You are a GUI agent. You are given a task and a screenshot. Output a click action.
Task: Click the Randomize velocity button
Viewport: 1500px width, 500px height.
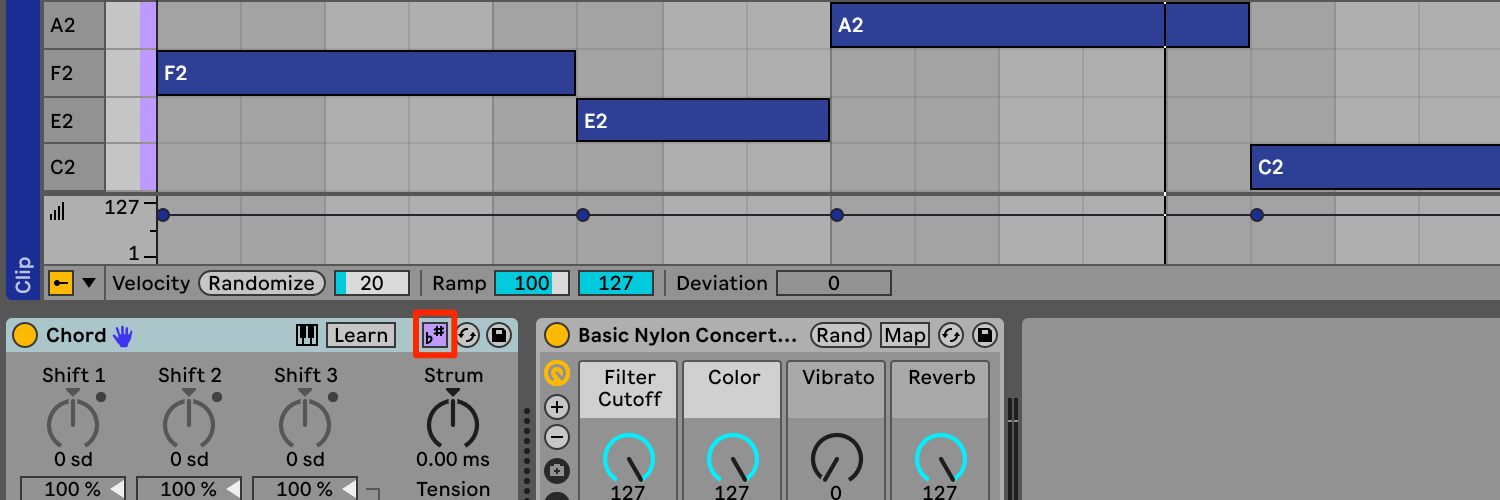[262, 283]
